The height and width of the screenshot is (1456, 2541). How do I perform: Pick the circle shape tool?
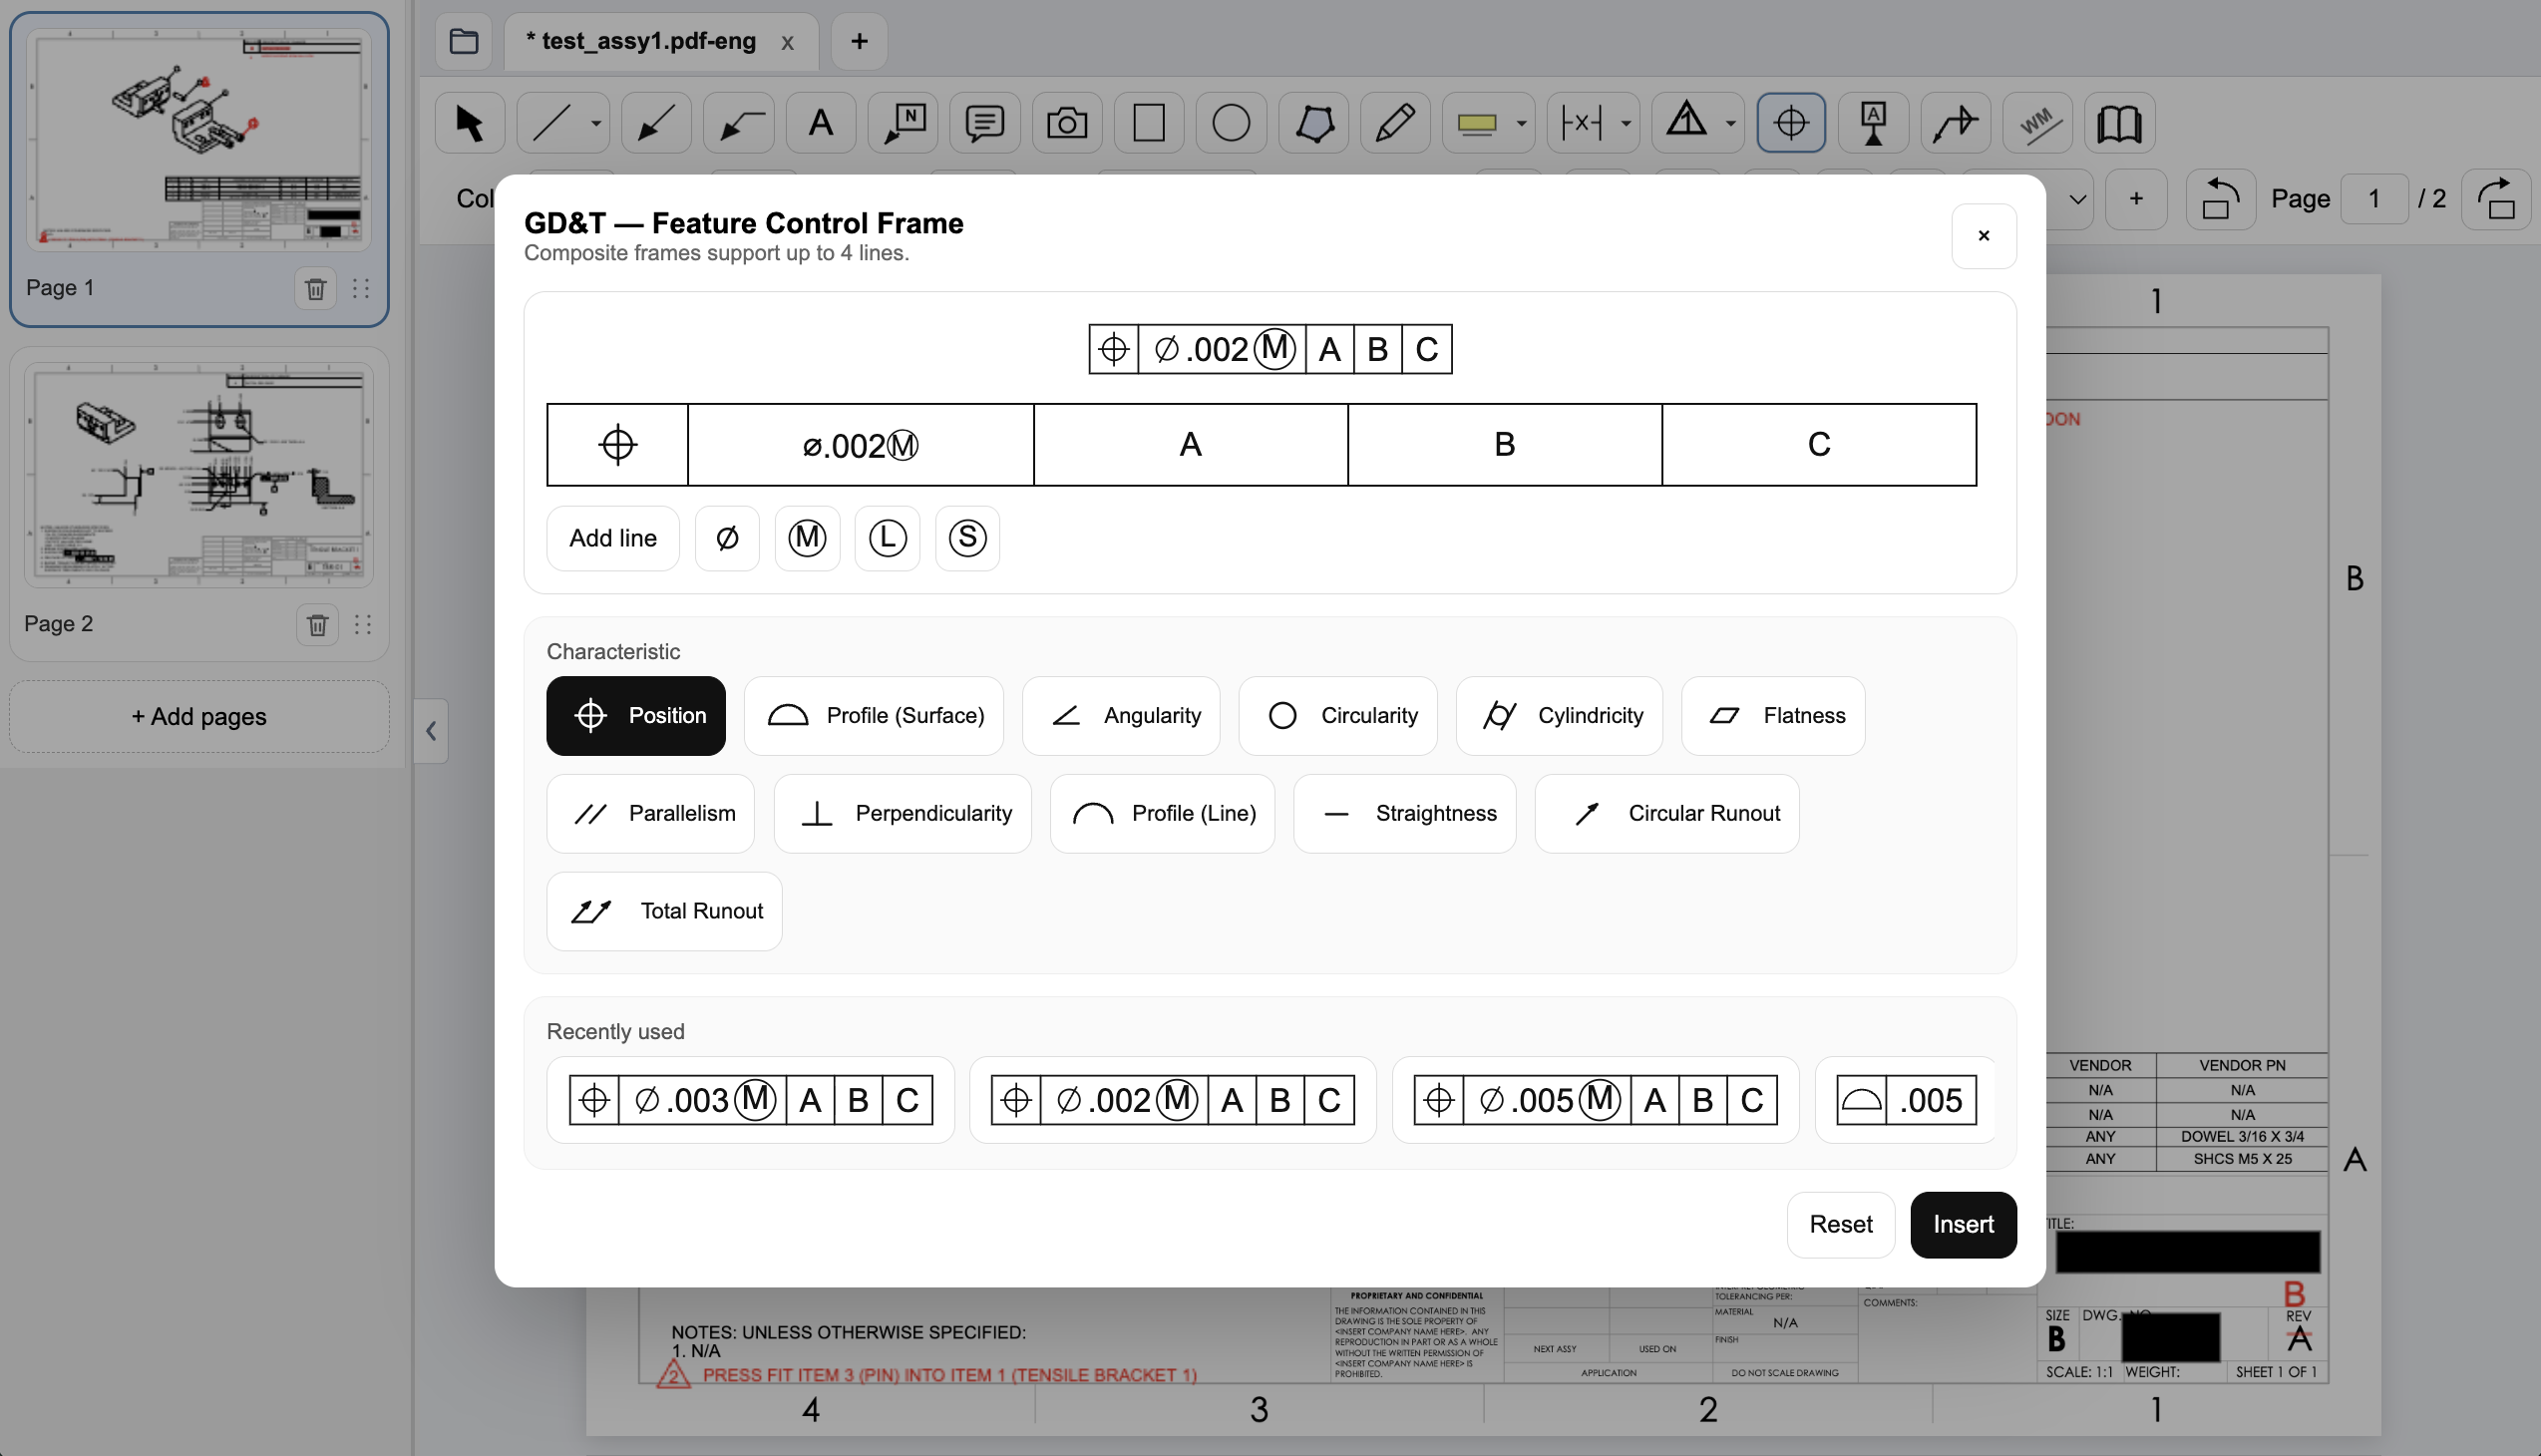click(x=1230, y=123)
